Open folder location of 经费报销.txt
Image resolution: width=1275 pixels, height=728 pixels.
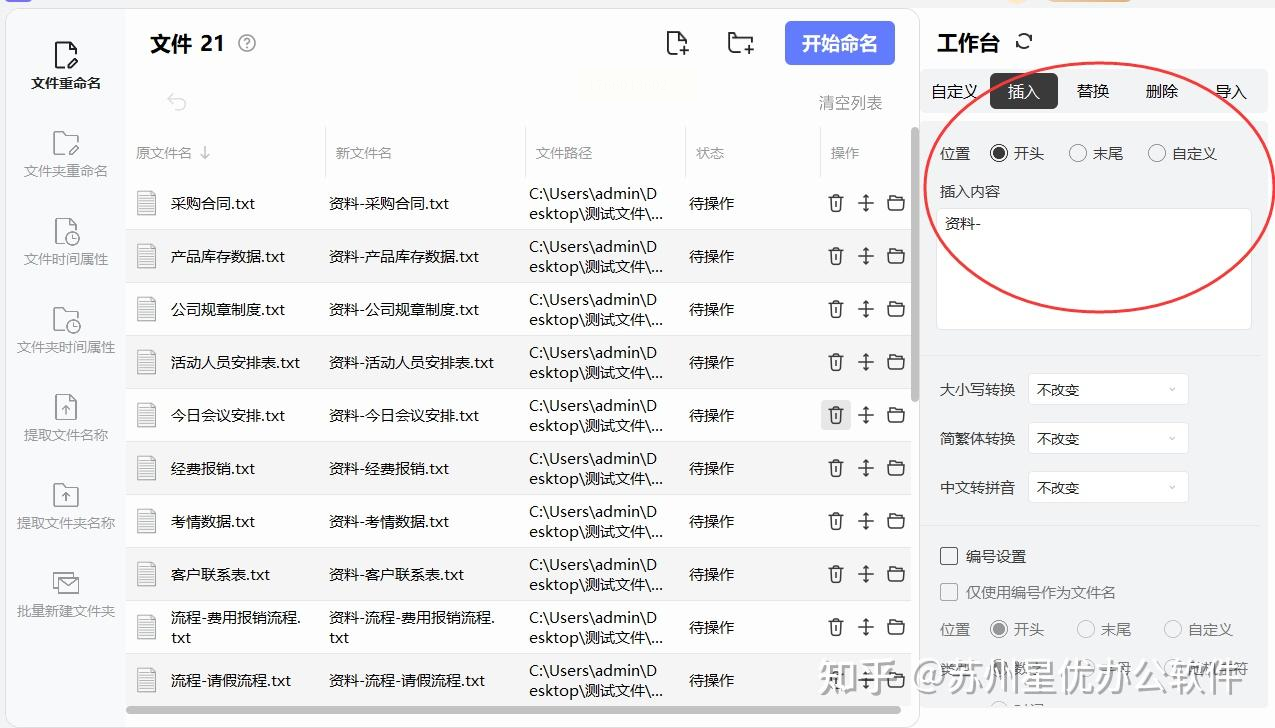896,468
